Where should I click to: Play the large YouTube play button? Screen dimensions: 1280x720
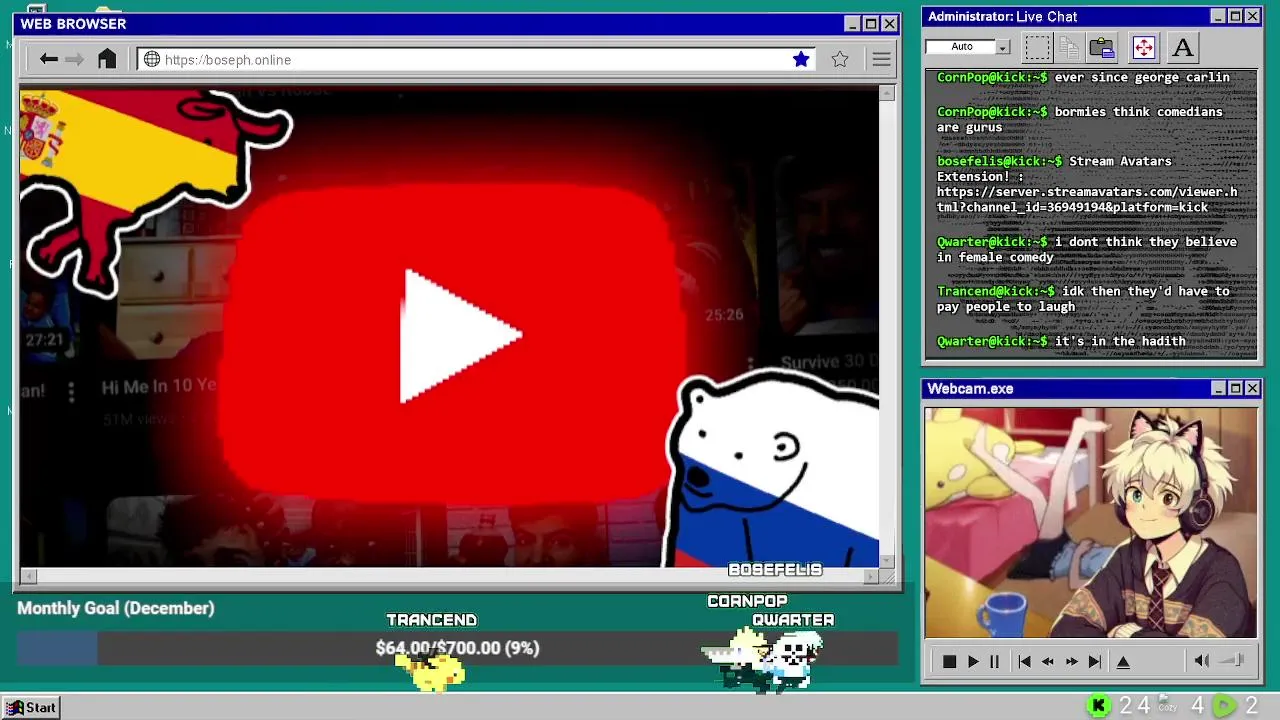(461, 336)
